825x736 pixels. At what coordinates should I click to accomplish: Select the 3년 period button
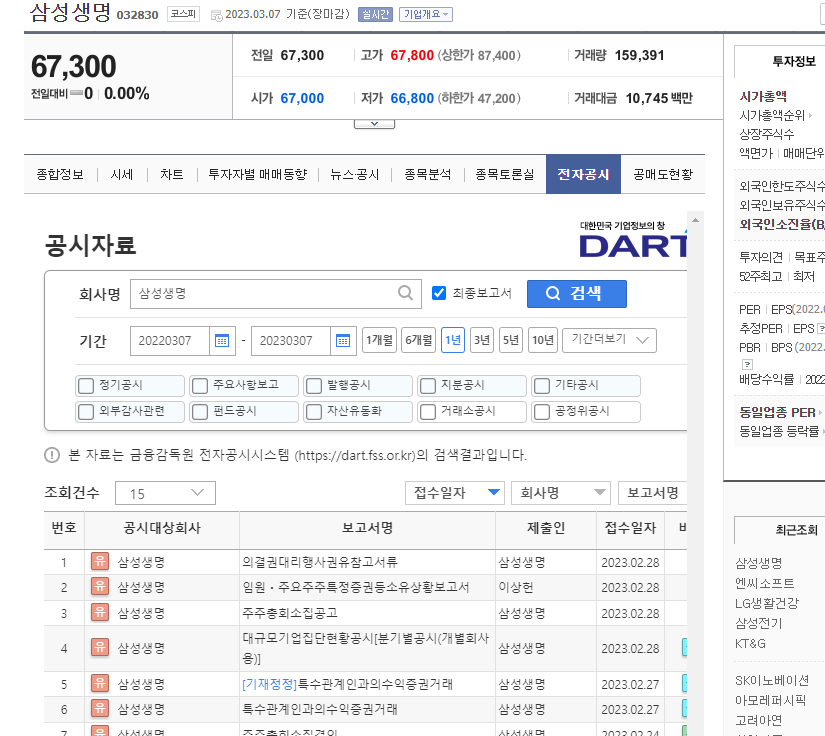[481, 340]
